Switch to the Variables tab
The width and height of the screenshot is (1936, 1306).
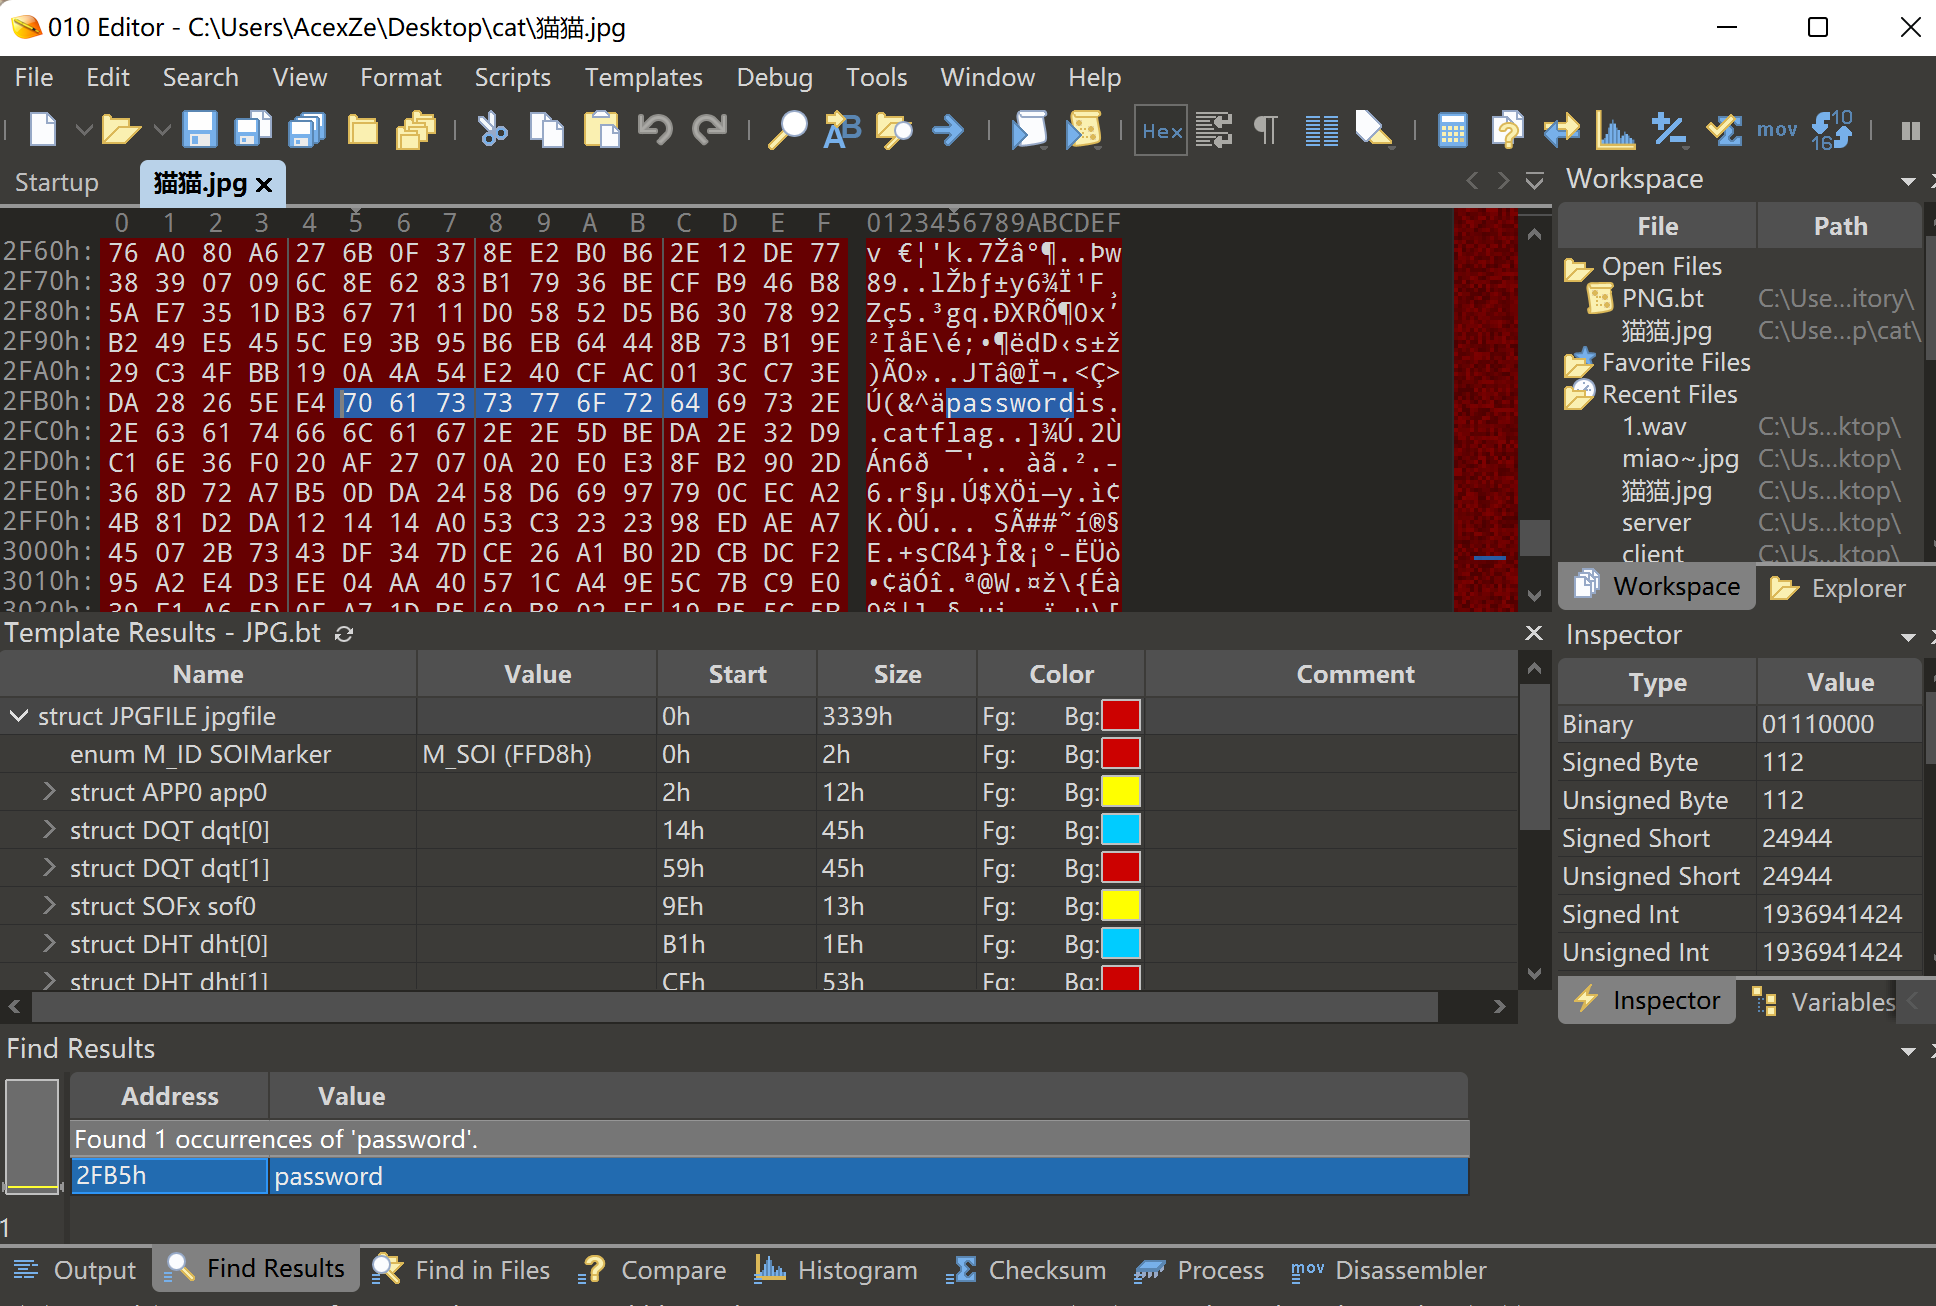pos(1826,1002)
